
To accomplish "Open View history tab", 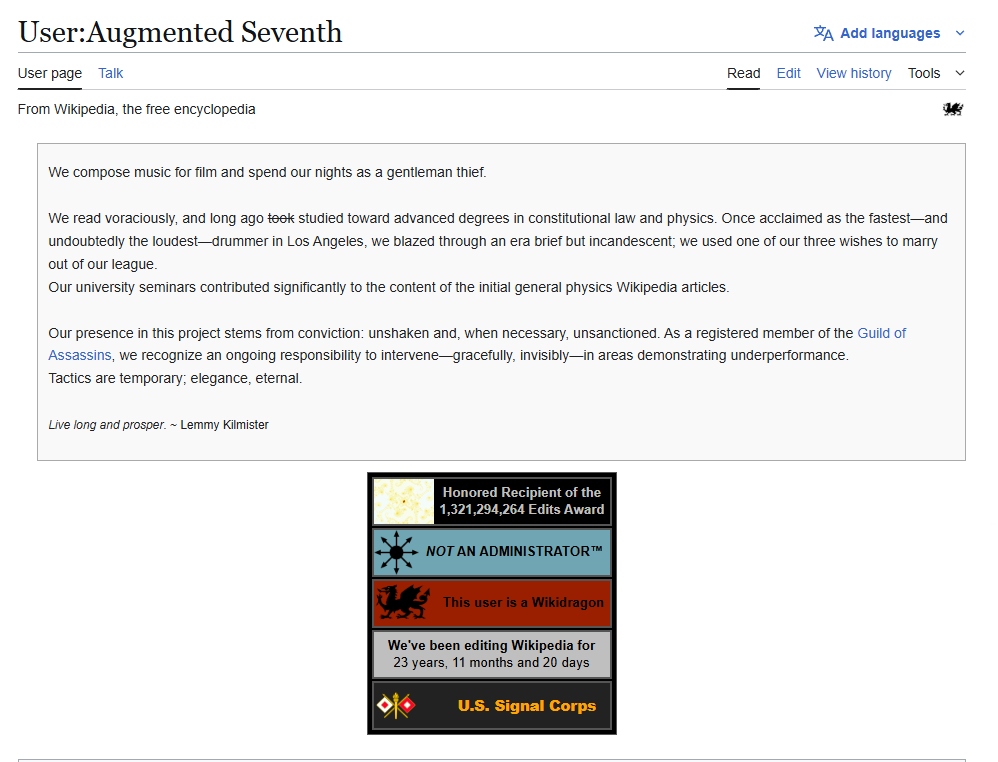I will pyautogui.click(x=854, y=73).
